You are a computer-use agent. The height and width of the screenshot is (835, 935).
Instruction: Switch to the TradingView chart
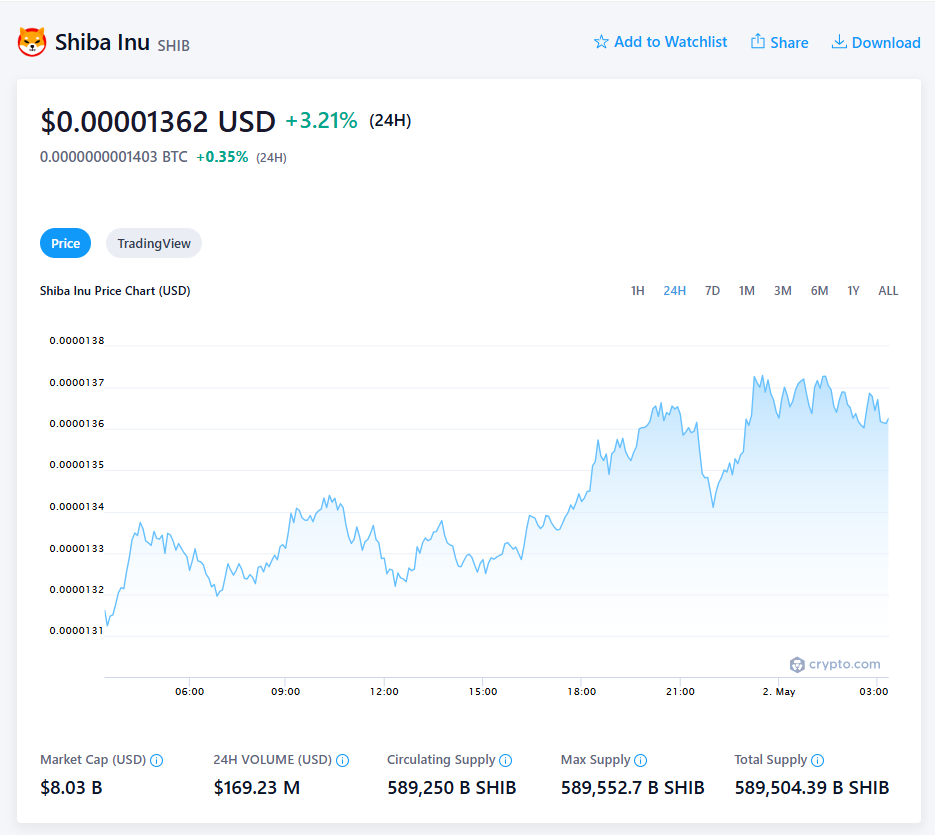tap(154, 243)
